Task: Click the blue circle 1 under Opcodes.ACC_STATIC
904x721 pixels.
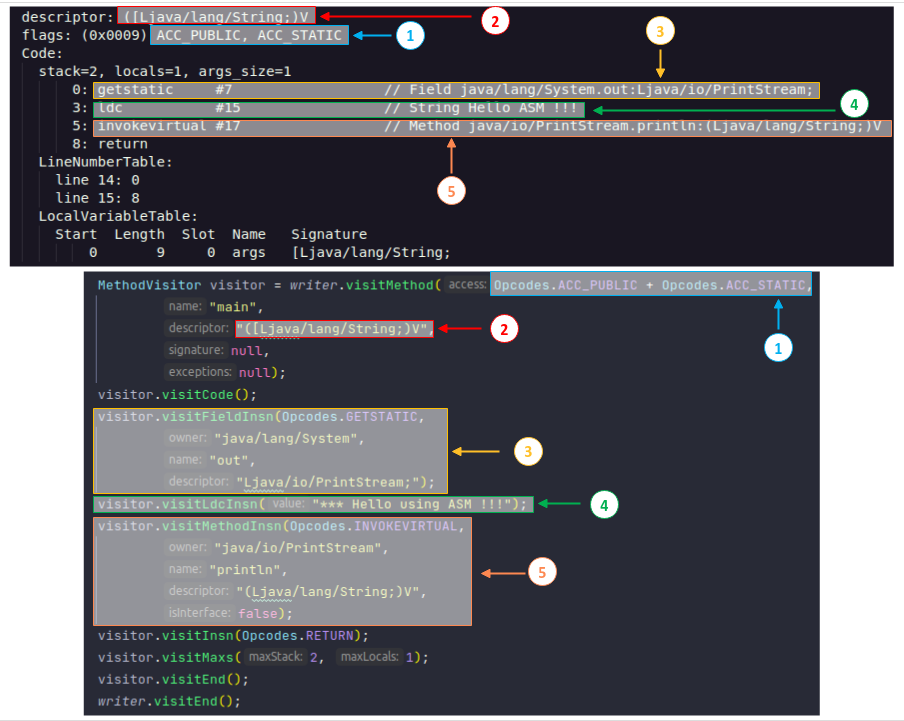Action: [x=778, y=347]
